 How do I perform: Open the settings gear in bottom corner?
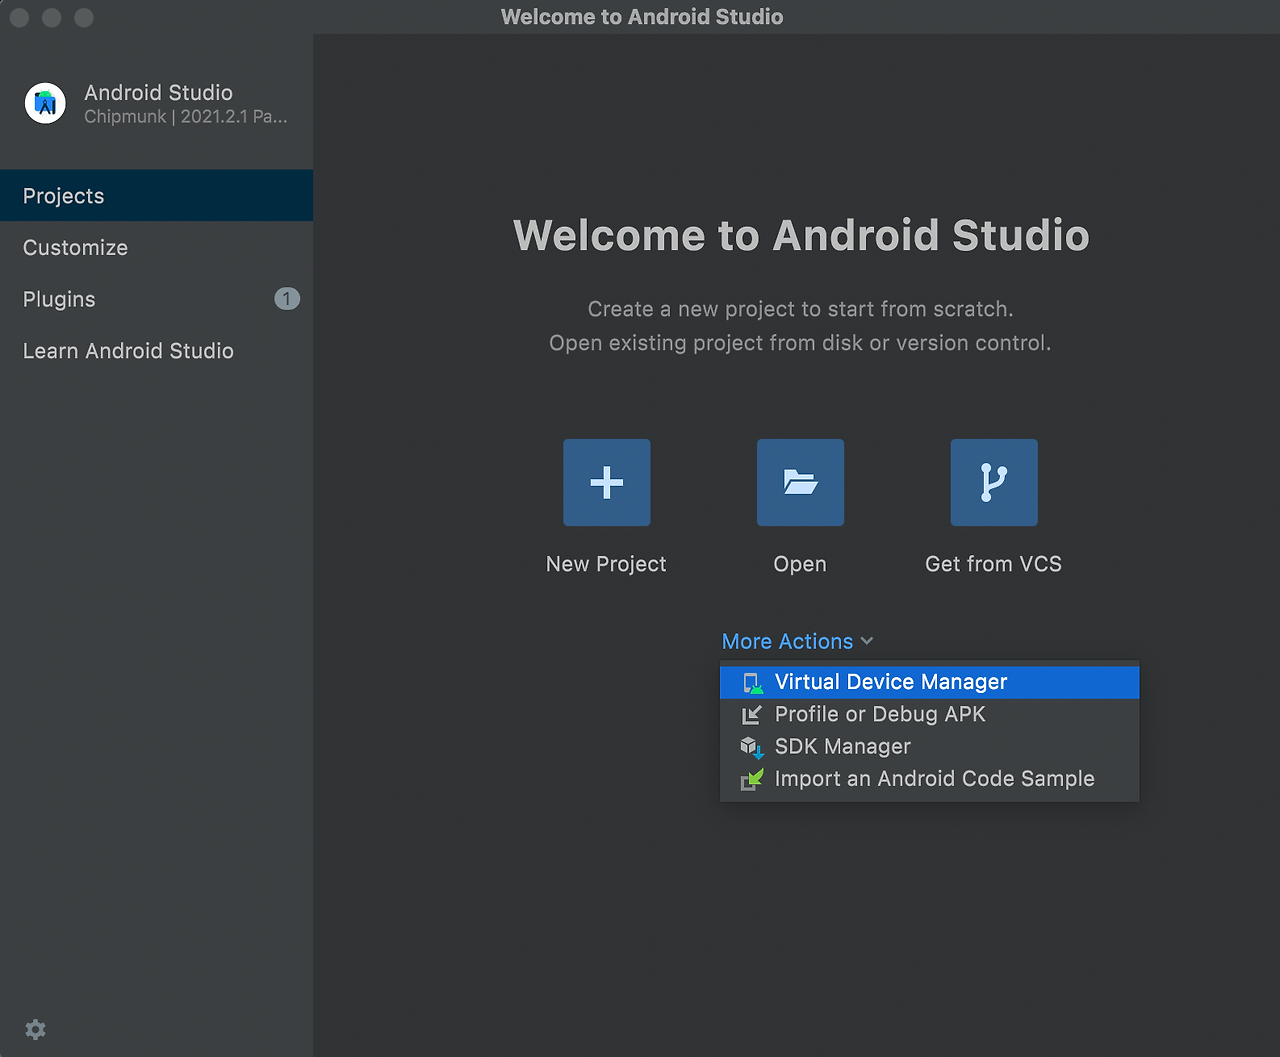coord(36,1029)
